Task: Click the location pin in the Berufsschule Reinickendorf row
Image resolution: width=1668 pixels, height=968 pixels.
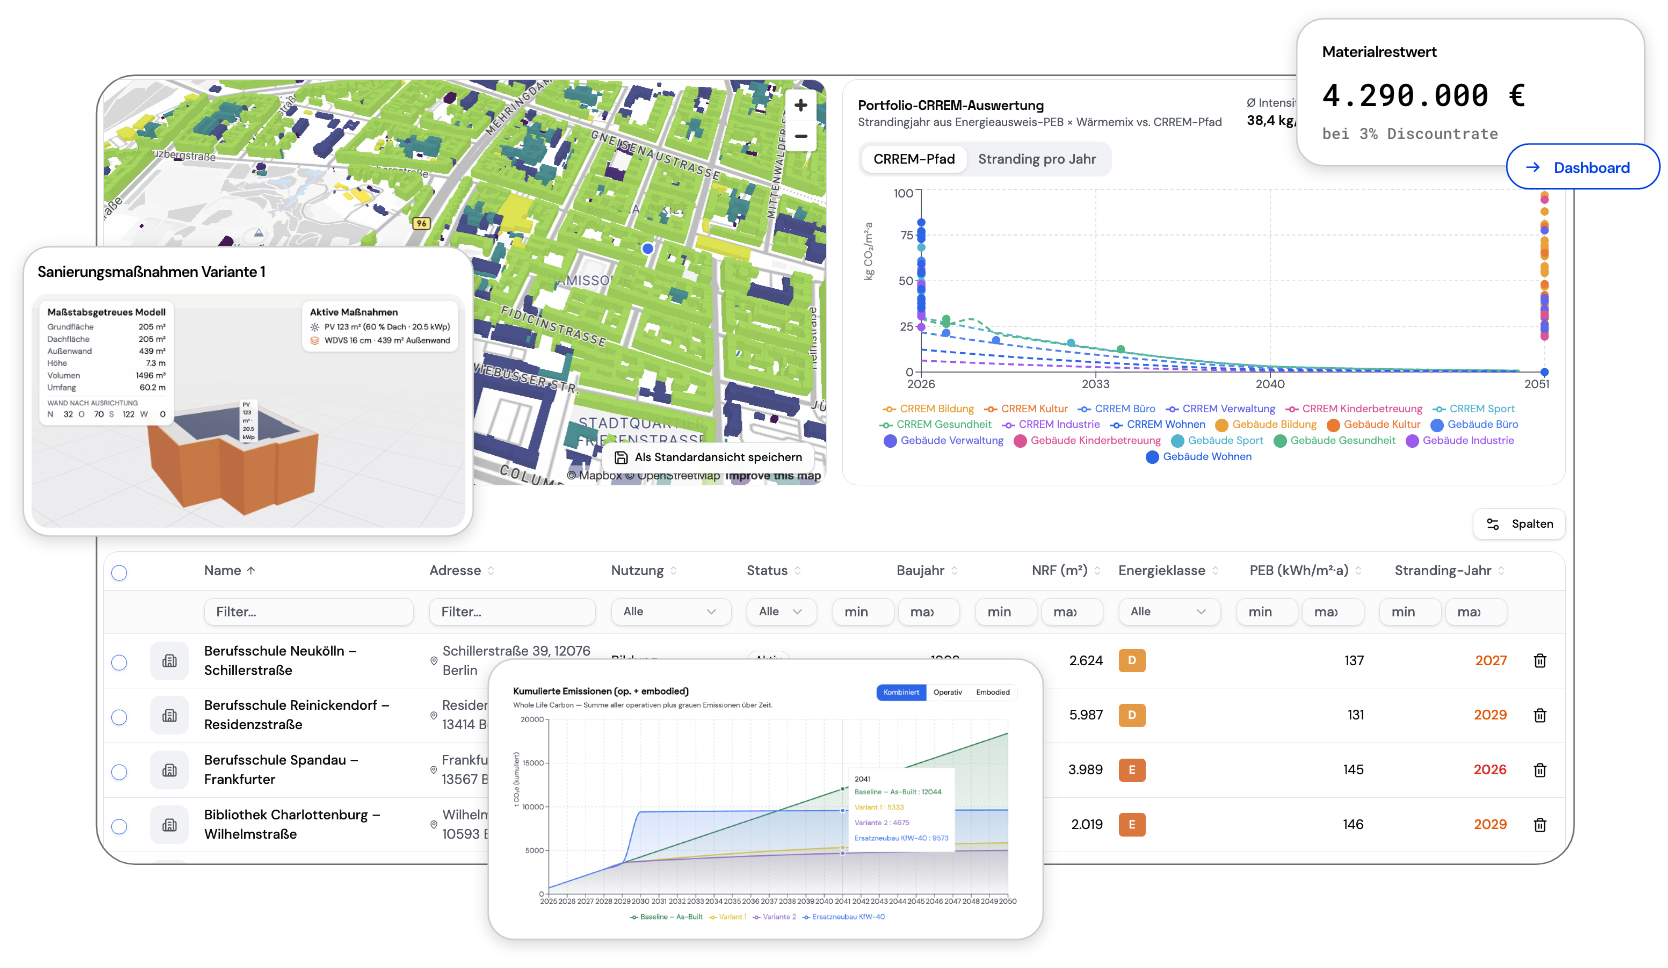Action: click(x=434, y=716)
